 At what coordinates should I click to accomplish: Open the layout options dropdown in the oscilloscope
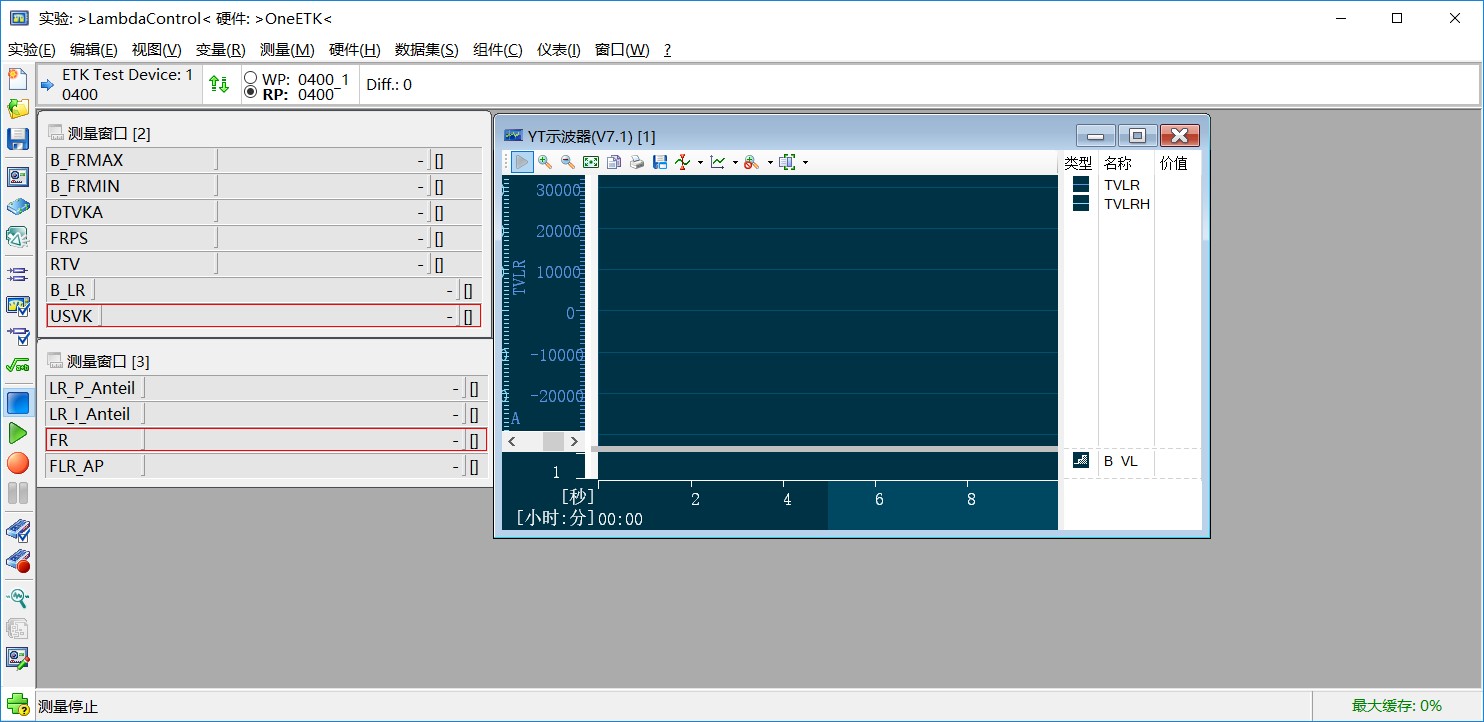[x=805, y=161]
